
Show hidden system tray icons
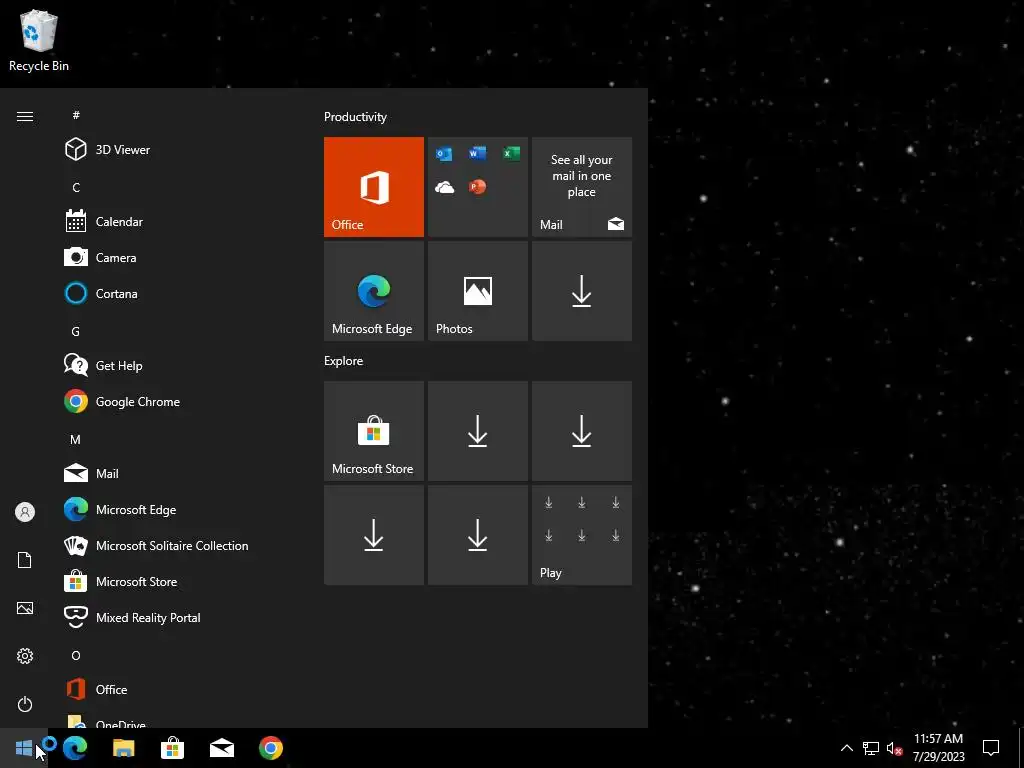(846, 748)
